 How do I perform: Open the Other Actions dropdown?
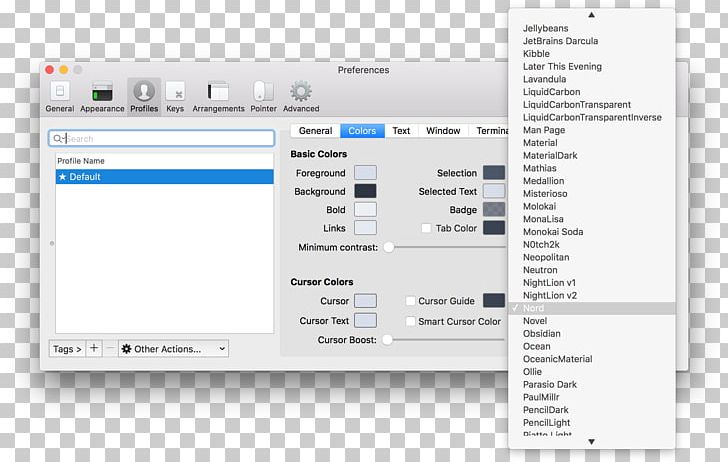173,349
